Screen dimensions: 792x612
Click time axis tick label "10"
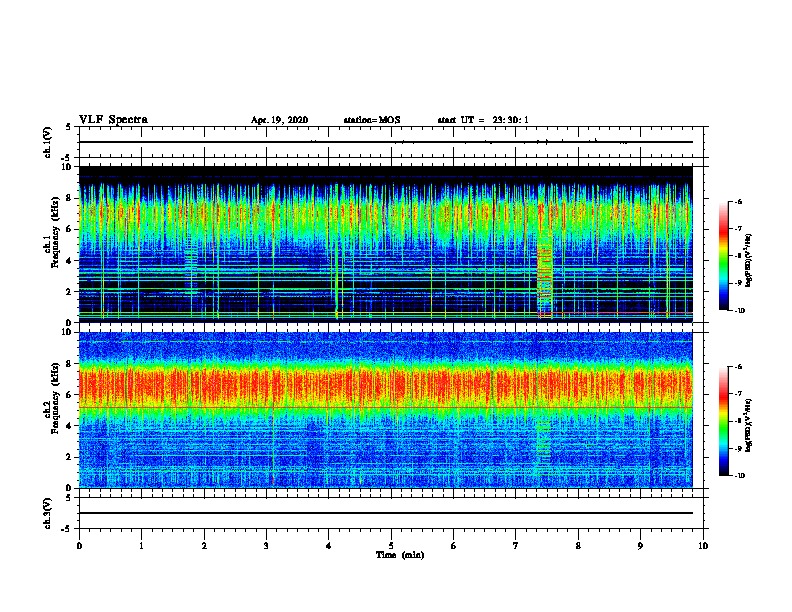coord(703,546)
